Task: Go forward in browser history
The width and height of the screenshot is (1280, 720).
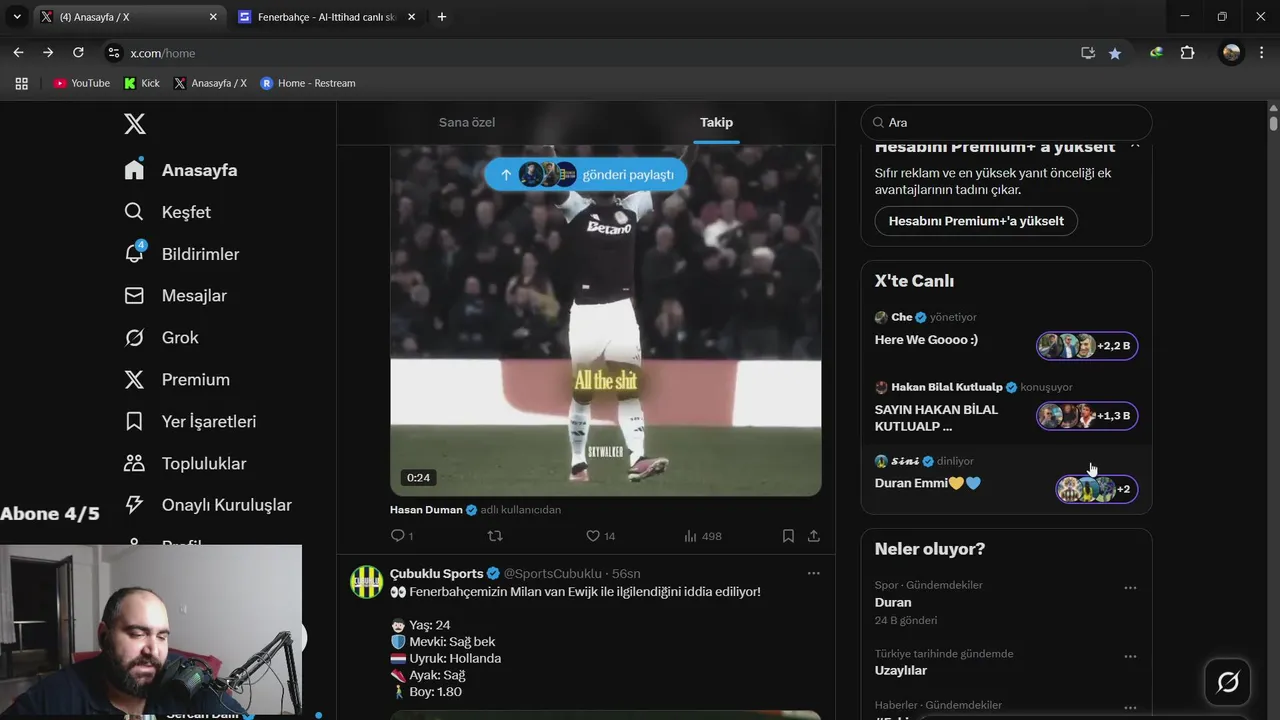Action: 48,53
